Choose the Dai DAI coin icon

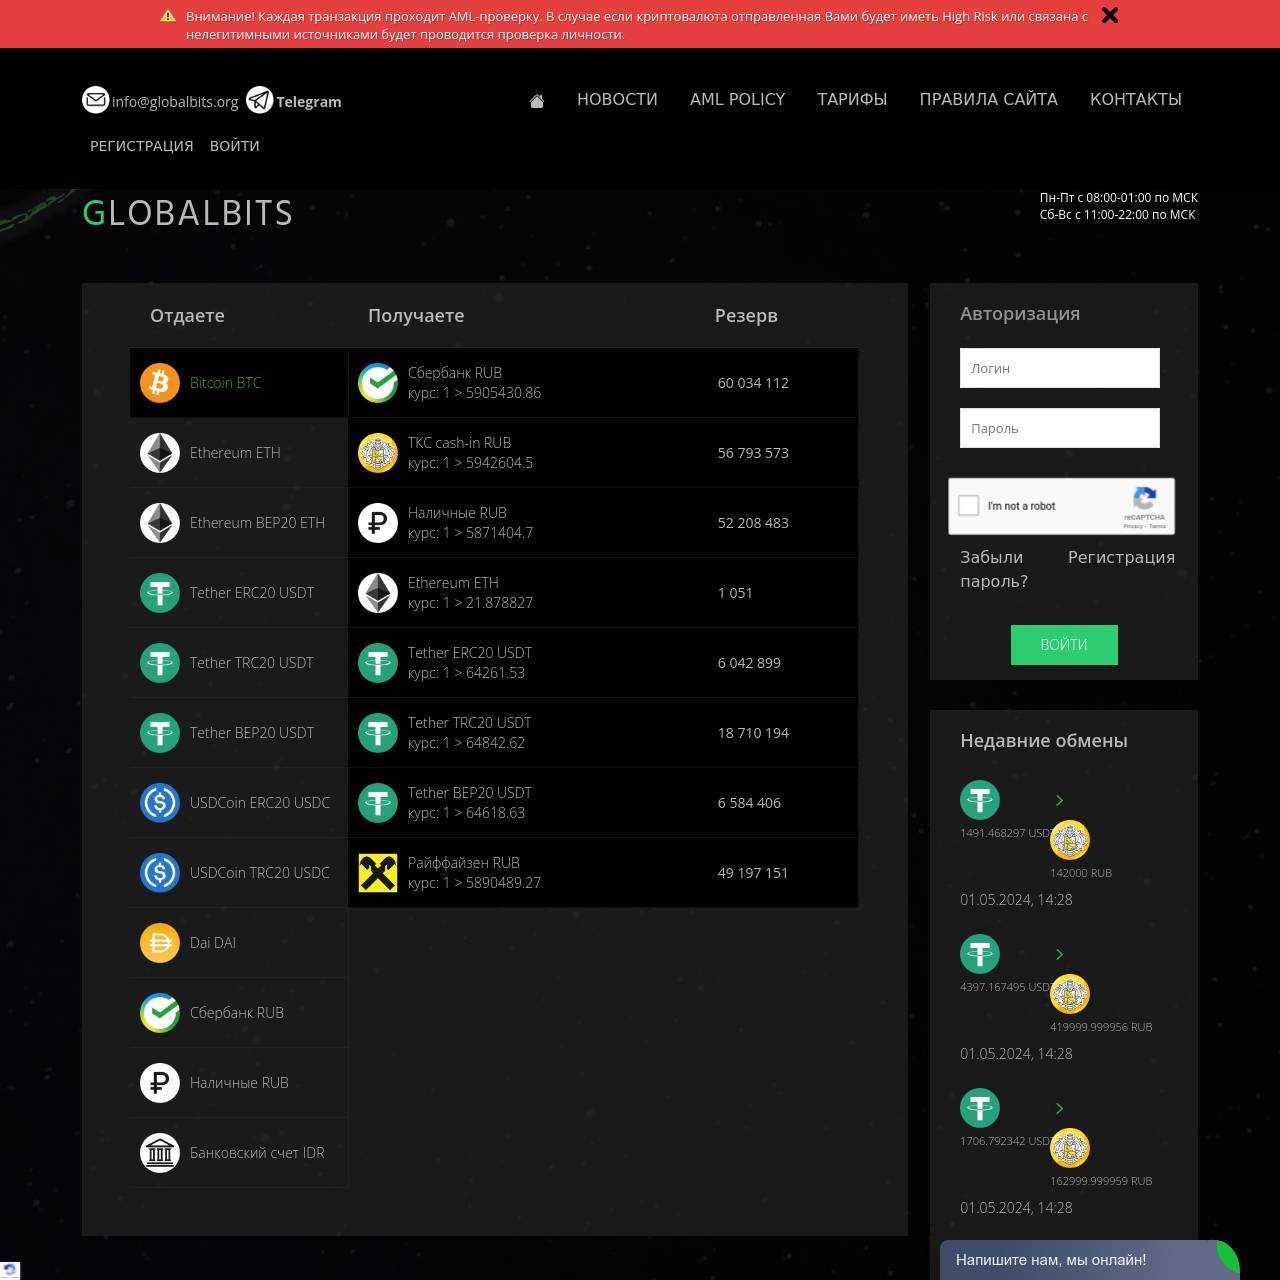click(160, 943)
